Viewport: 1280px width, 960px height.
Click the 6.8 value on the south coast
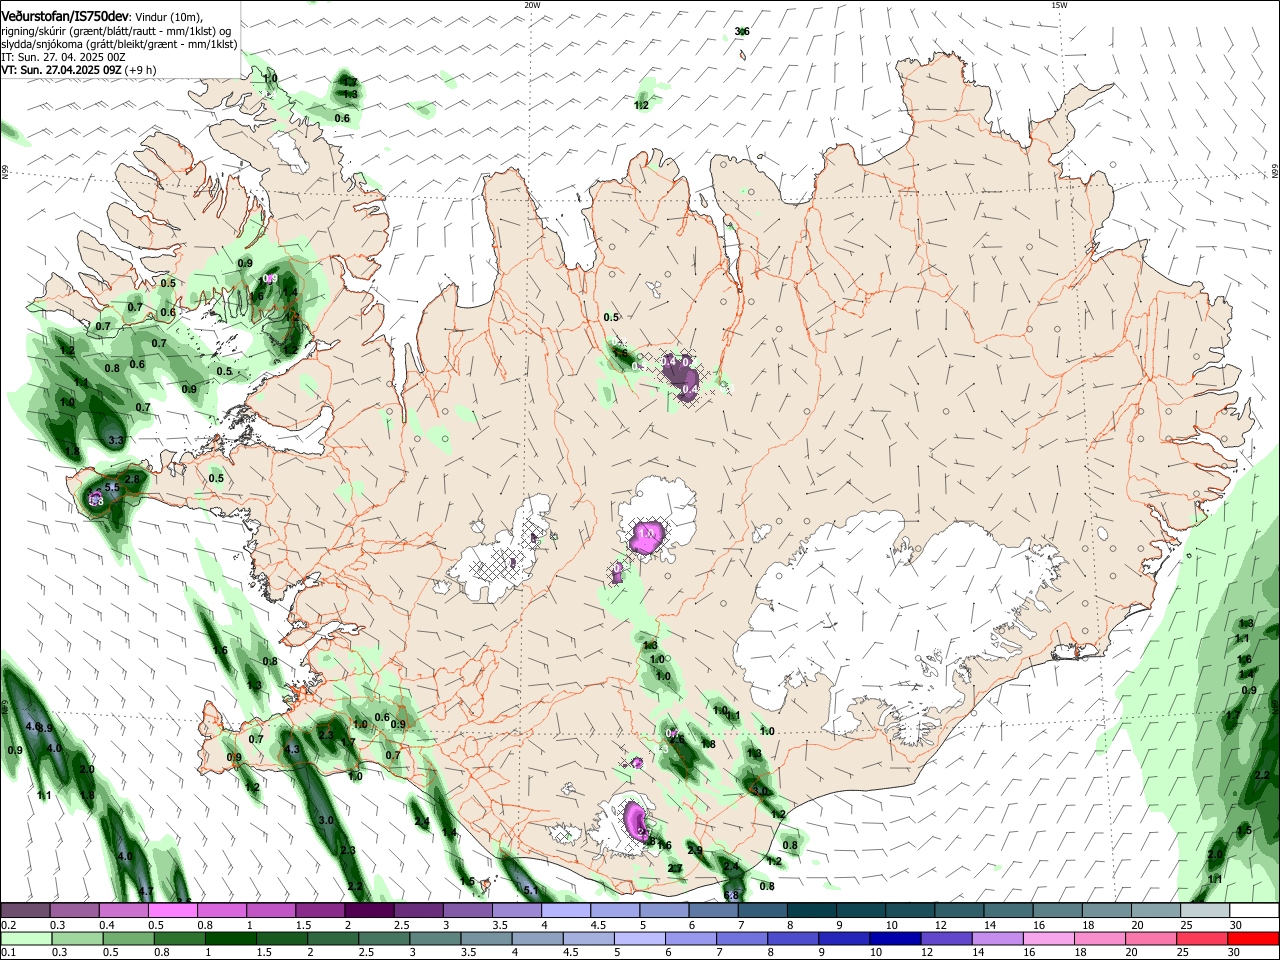click(731, 895)
